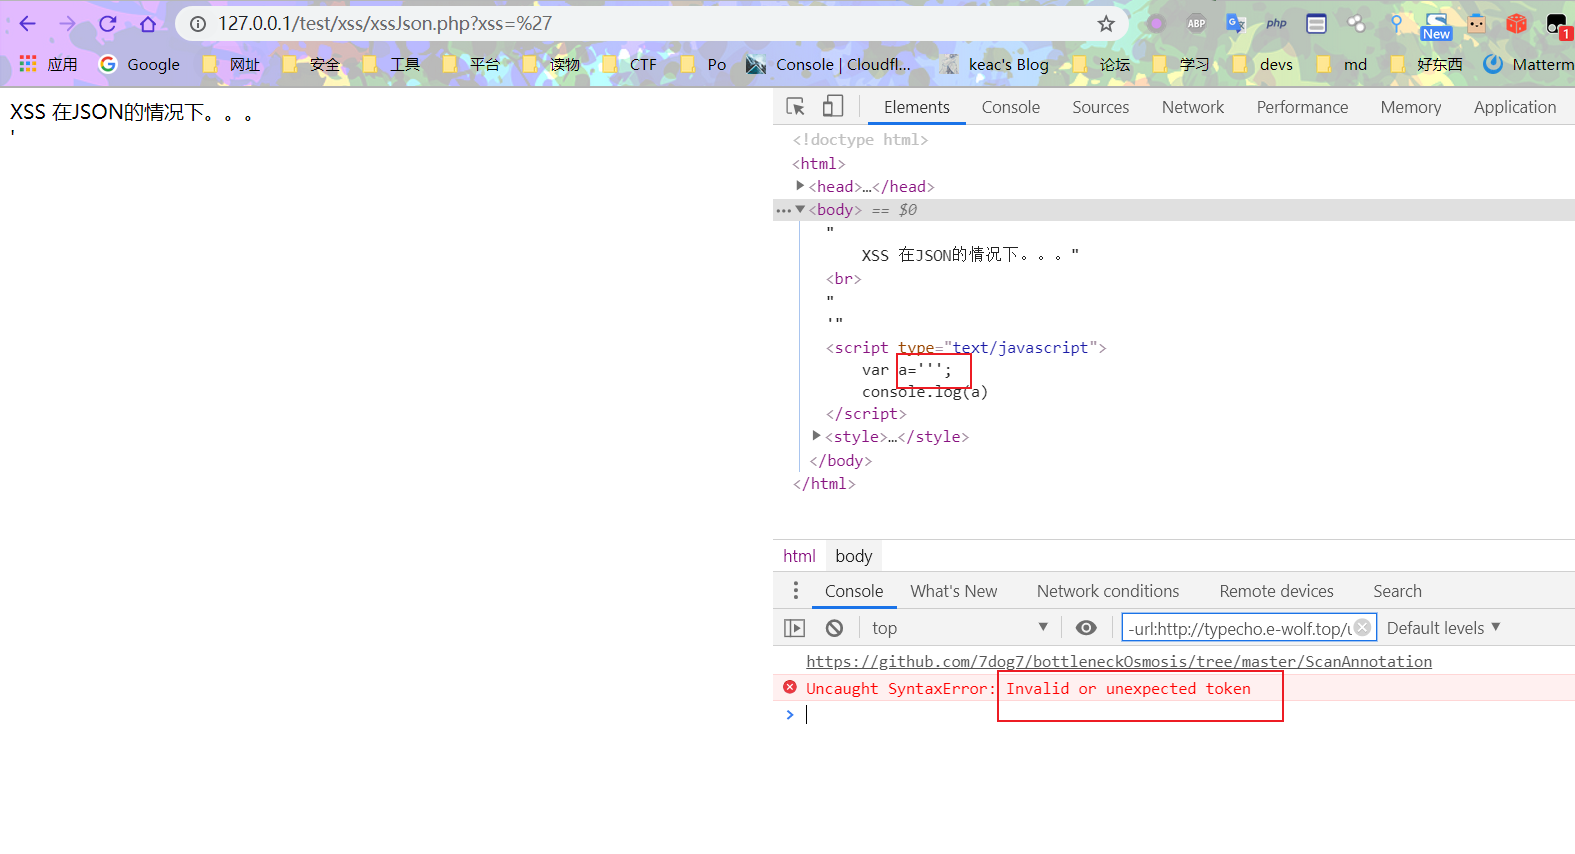Open the top context dropdown

[x=959, y=628]
